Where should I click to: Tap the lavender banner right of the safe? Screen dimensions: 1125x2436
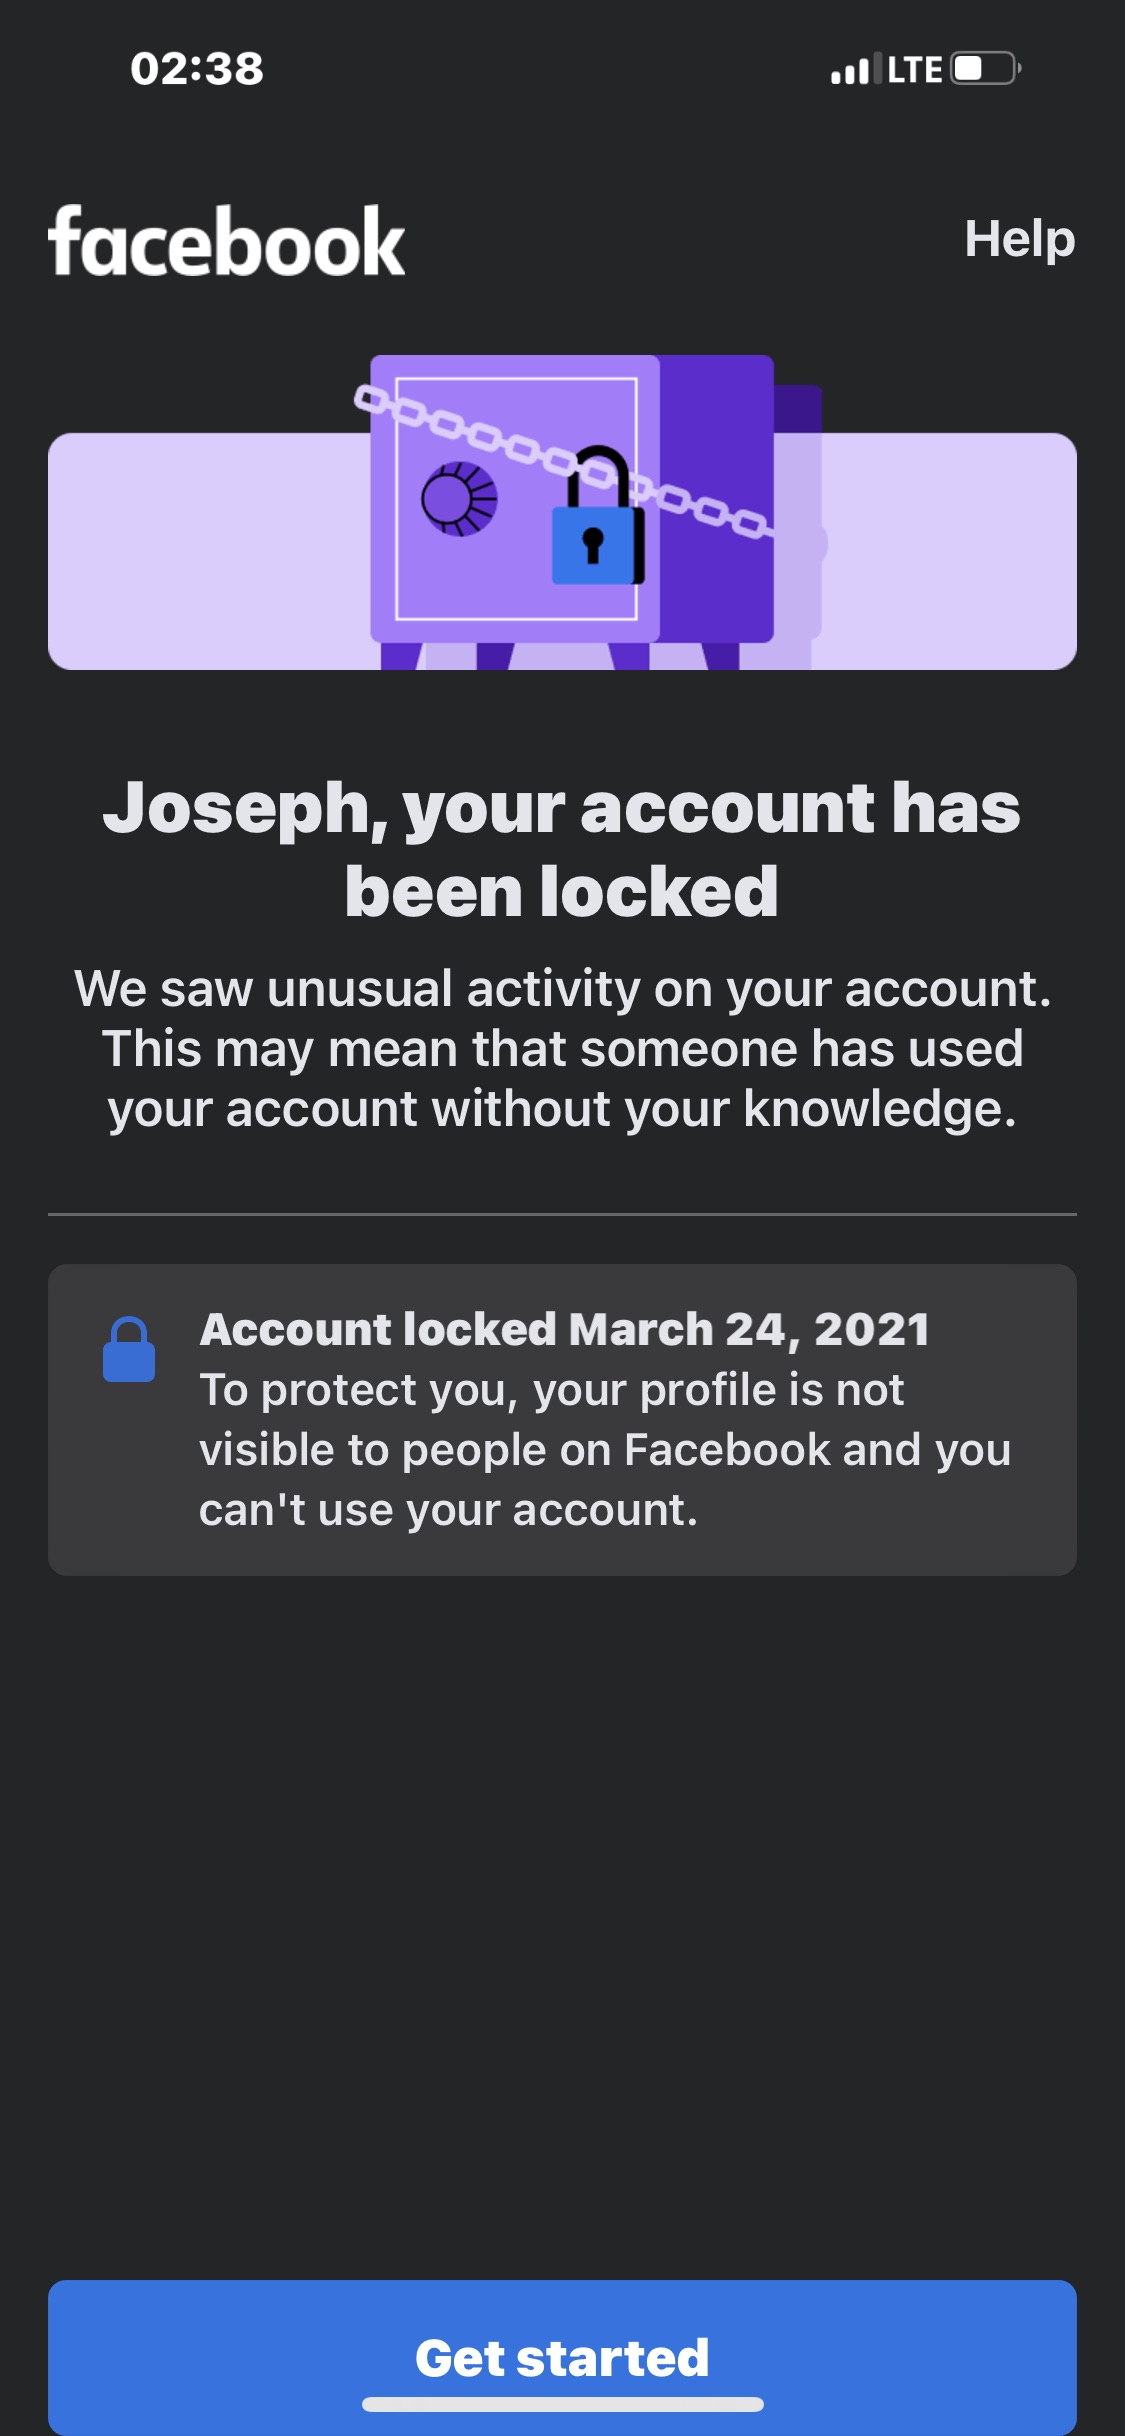[x=950, y=550]
